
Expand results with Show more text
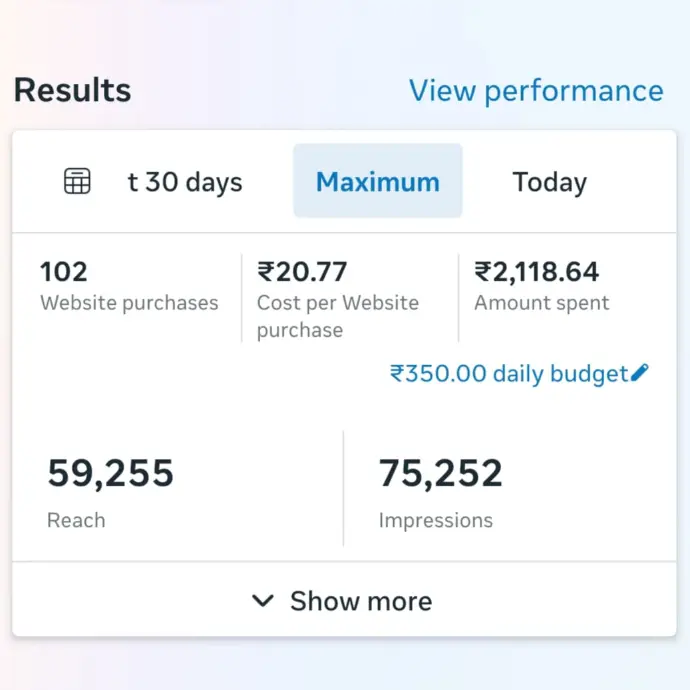coord(361,601)
